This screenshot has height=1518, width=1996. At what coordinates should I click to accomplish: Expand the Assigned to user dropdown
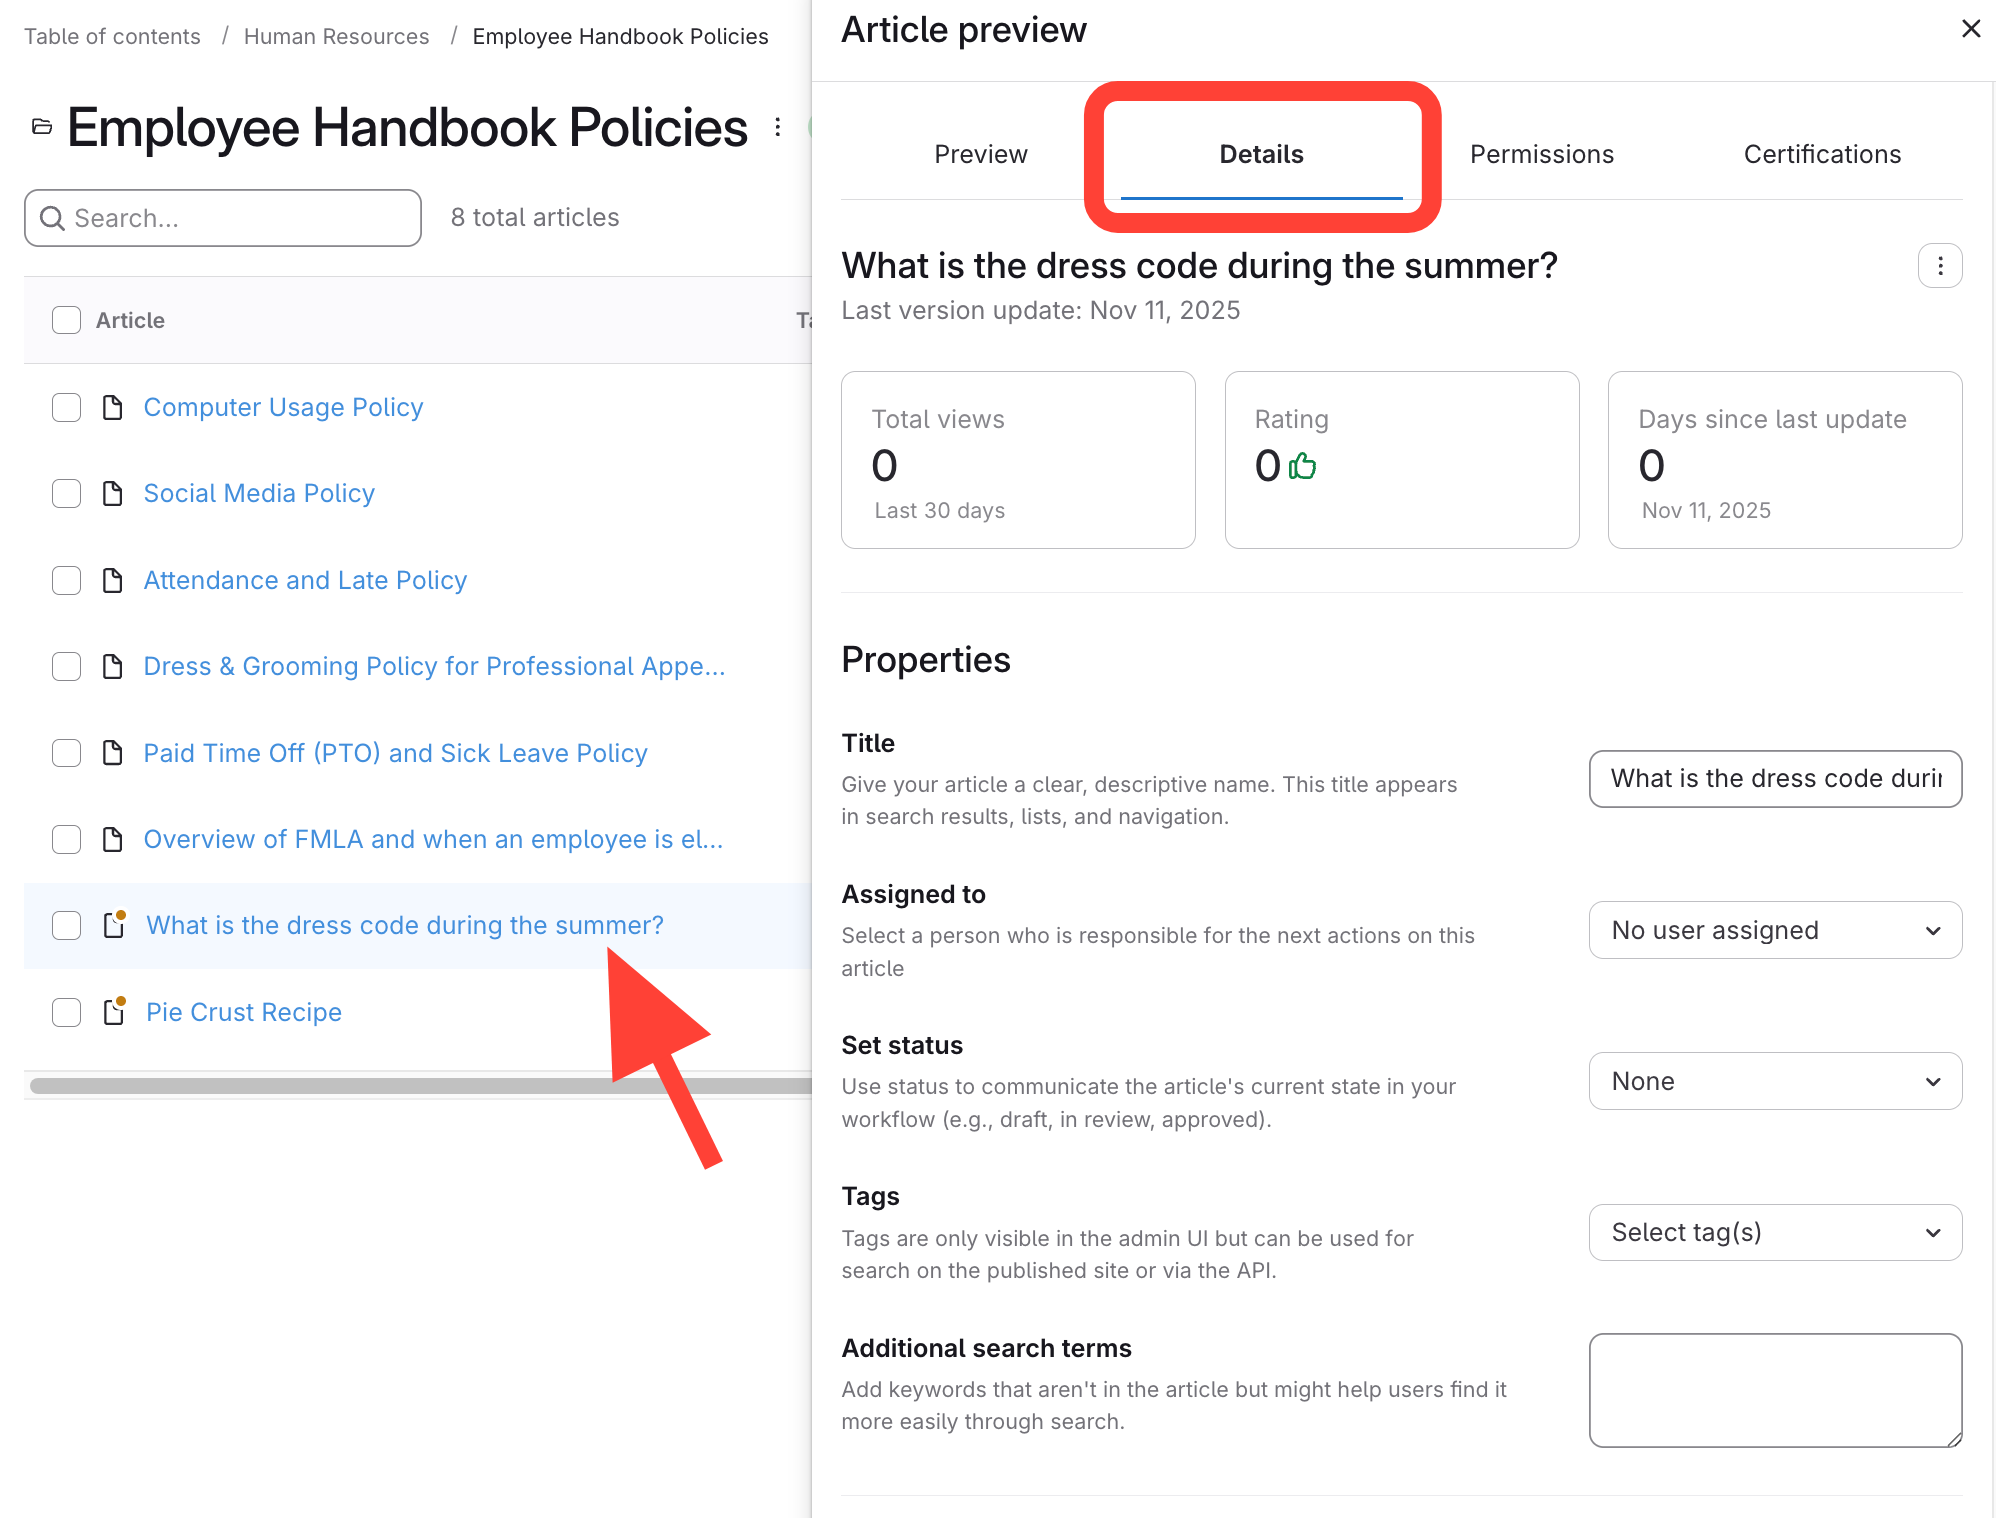click(x=1775, y=930)
